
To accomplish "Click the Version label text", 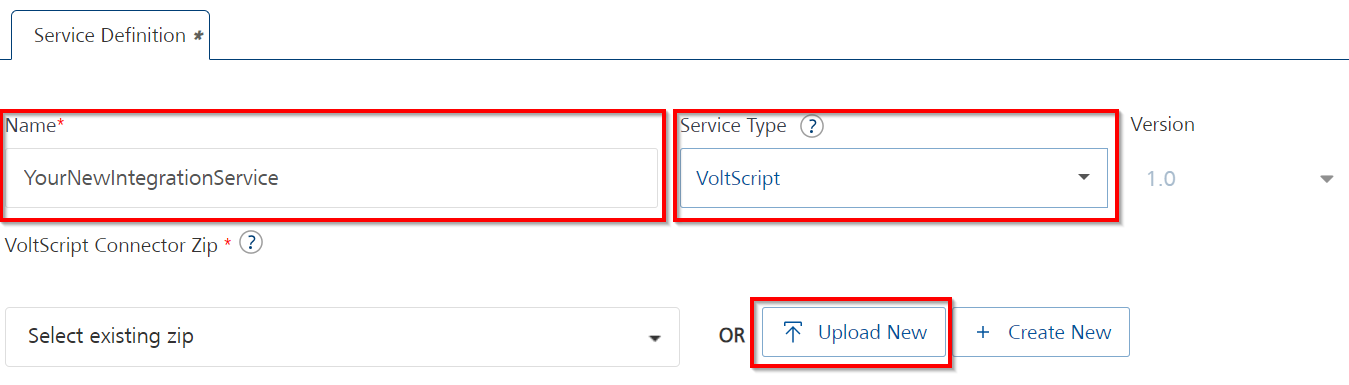I will point(1162,125).
